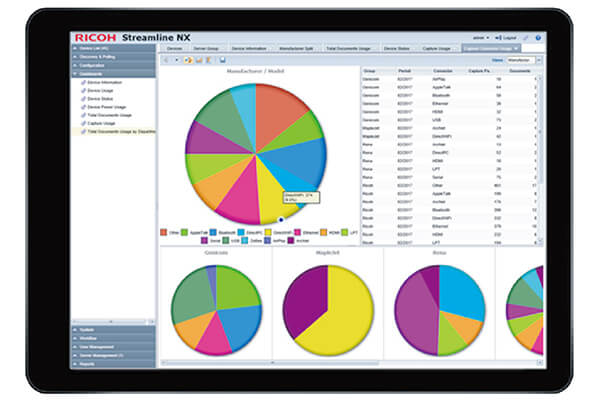Expand the Device List sidebar section
The width and height of the screenshot is (600, 400).
(114, 48)
